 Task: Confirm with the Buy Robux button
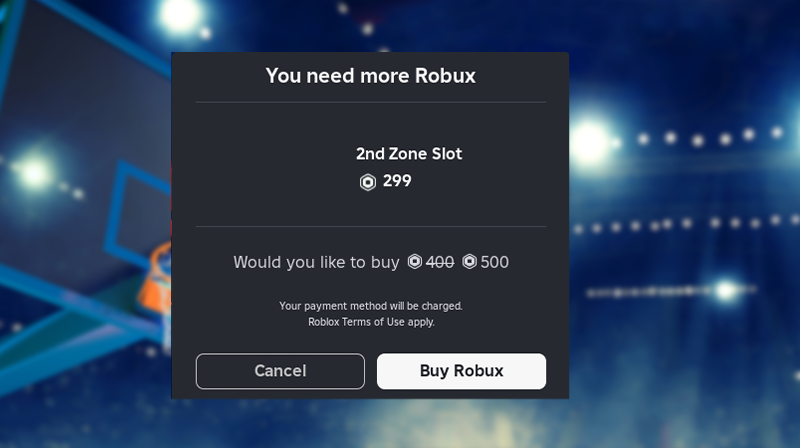461,371
